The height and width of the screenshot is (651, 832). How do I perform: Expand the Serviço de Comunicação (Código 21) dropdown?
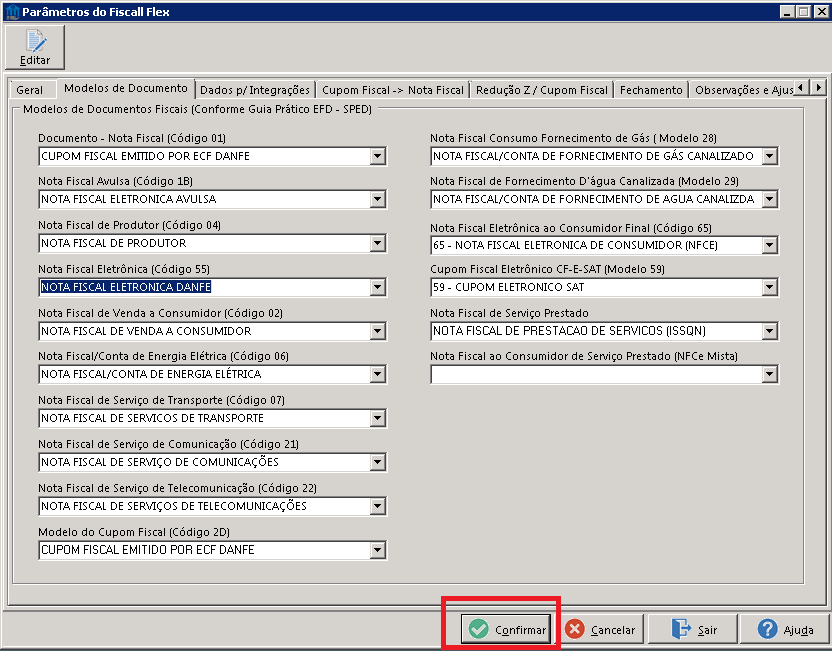pyautogui.click(x=377, y=462)
